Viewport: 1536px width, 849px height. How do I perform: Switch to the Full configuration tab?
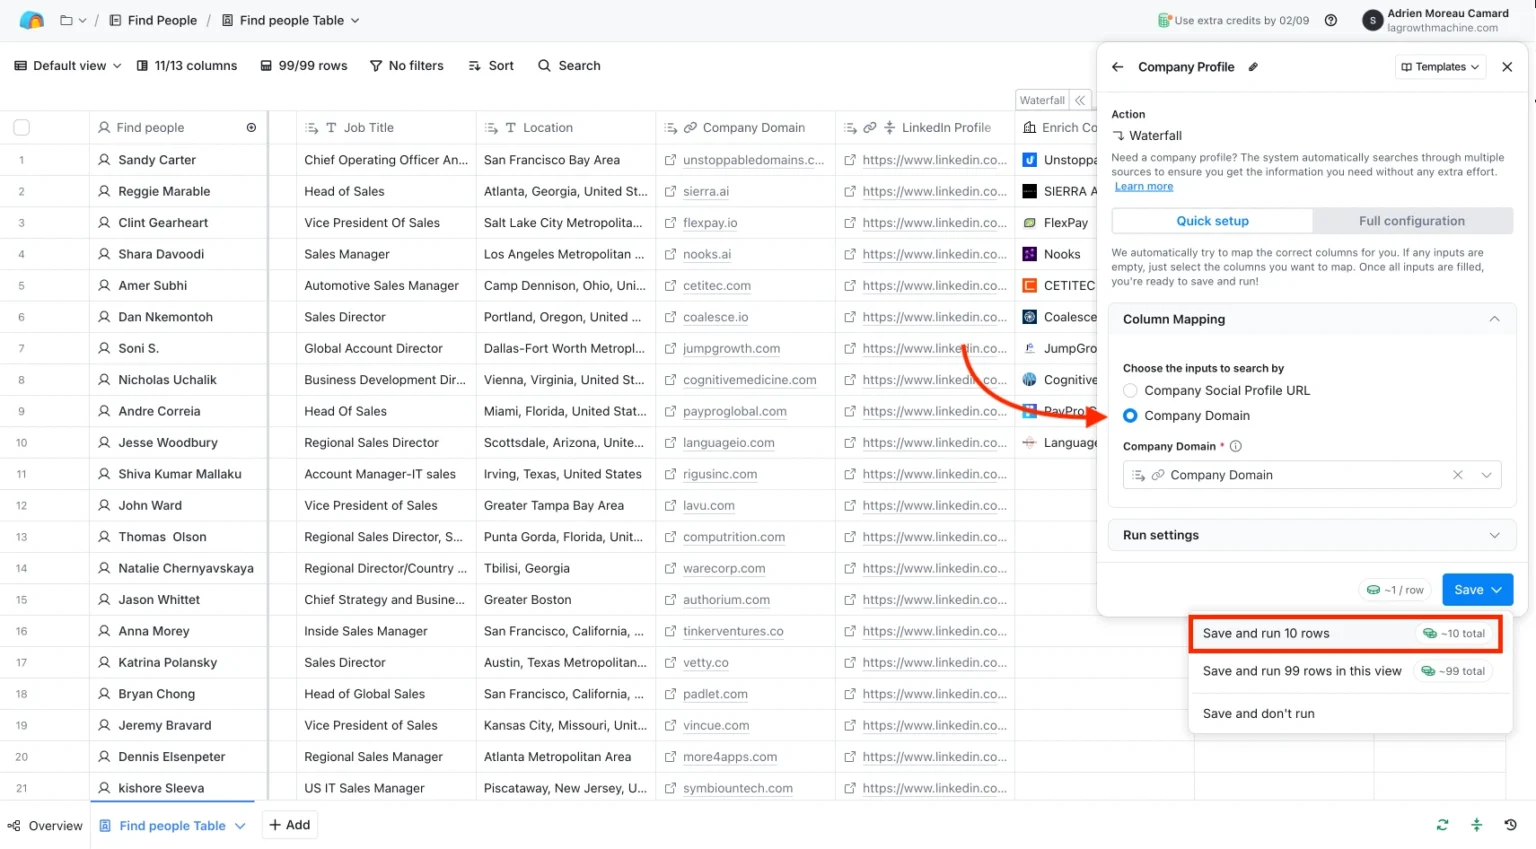(x=1411, y=221)
